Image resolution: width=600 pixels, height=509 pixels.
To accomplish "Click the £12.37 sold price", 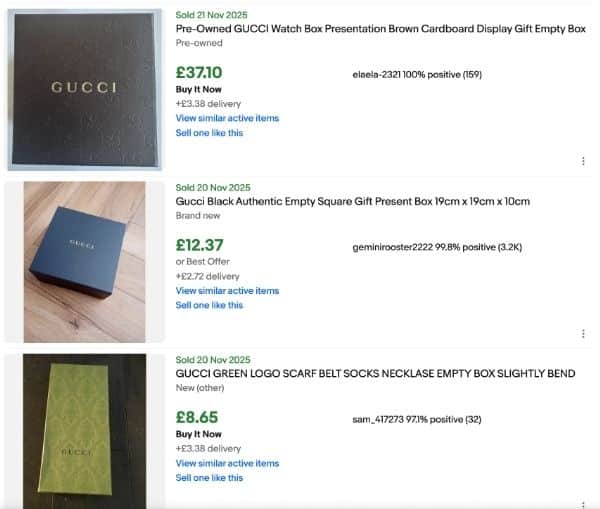I will point(199,245).
